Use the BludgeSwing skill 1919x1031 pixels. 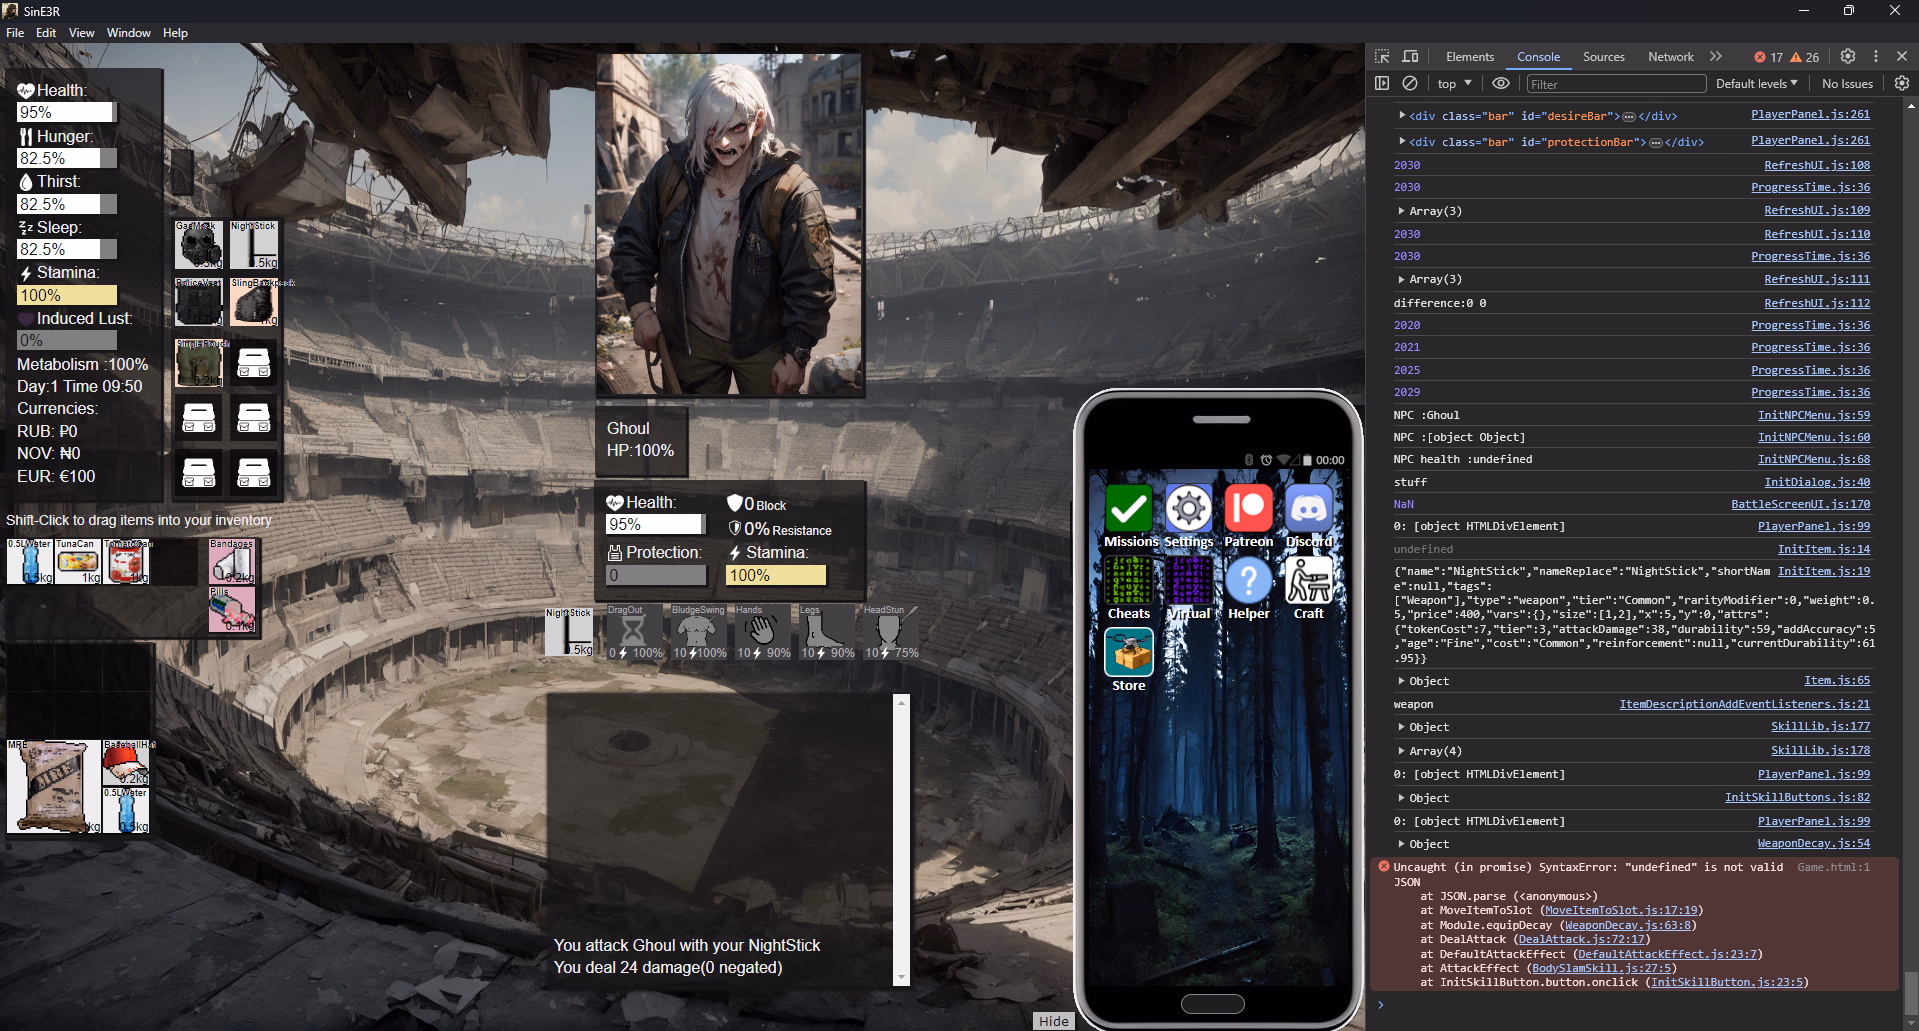point(698,632)
